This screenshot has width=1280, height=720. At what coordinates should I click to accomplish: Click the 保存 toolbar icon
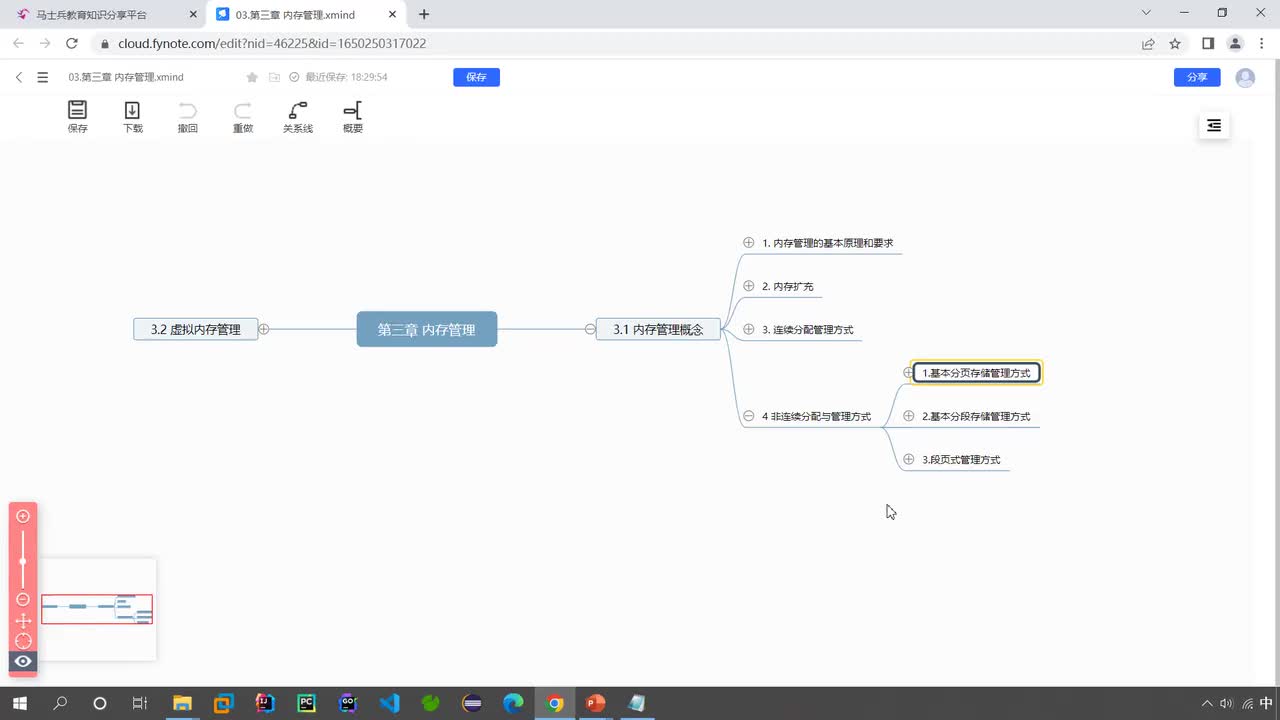click(77, 116)
